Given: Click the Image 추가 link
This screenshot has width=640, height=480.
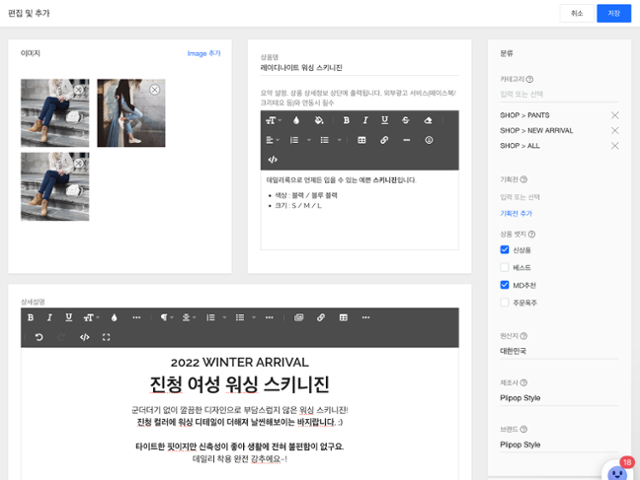Looking at the screenshot, I should tap(204, 53).
